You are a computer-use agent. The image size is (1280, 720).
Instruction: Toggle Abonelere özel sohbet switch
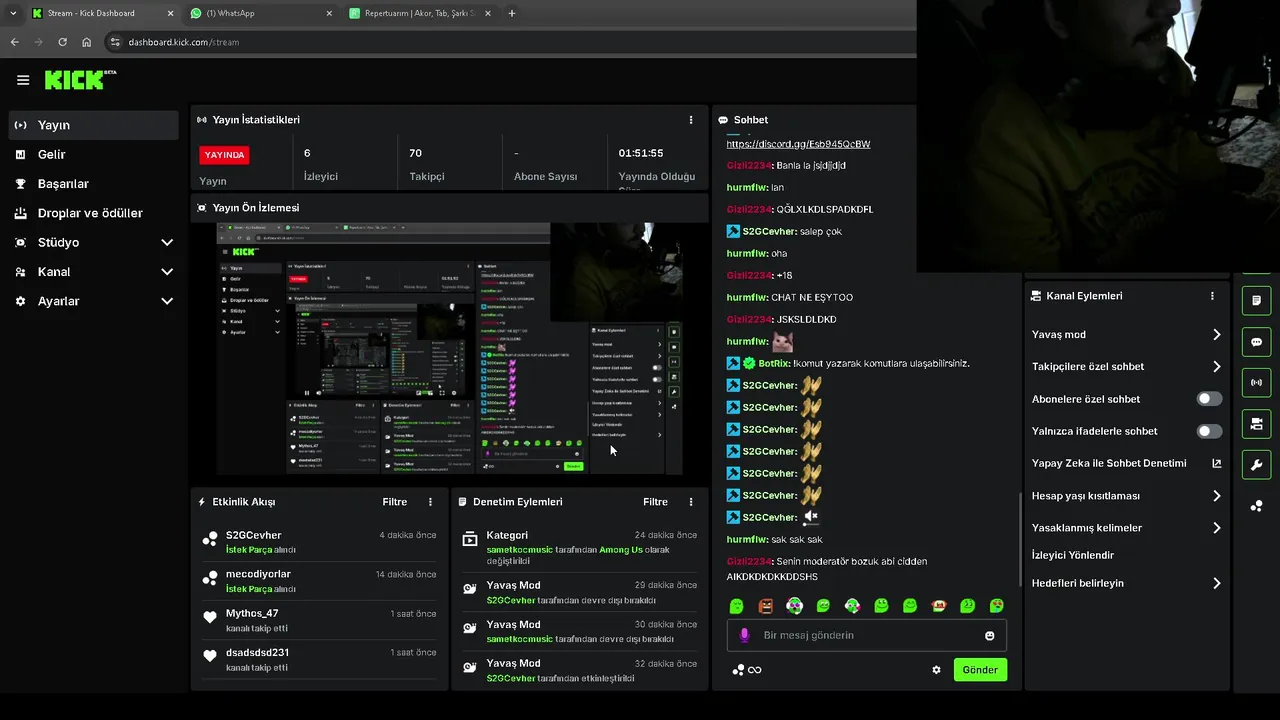pos(1210,399)
